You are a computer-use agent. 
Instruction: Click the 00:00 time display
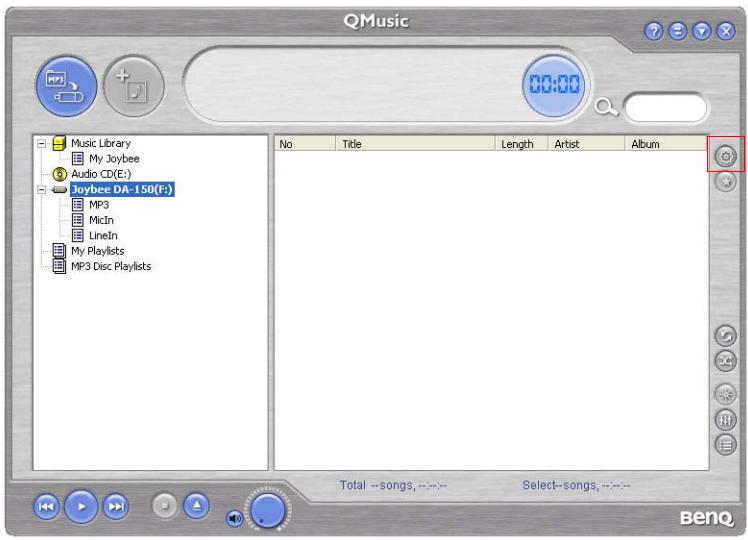[x=554, y=85]
